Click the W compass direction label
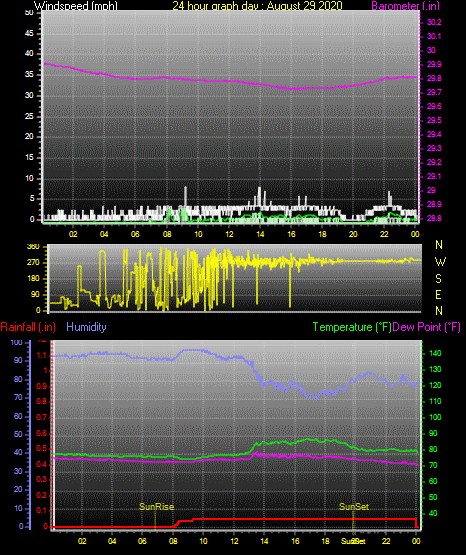Screen dimensions: 466x555 [x=440, y=262]
